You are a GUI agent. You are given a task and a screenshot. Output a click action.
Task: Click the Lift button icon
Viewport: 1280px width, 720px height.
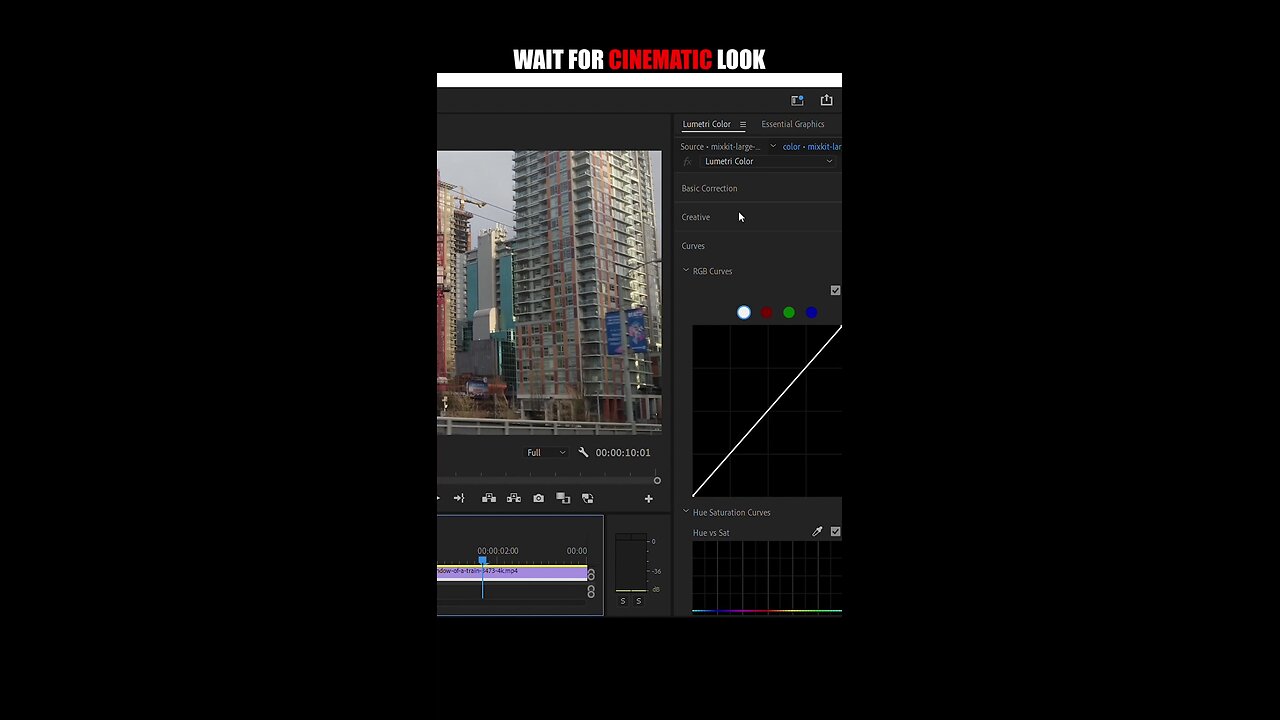489,498
